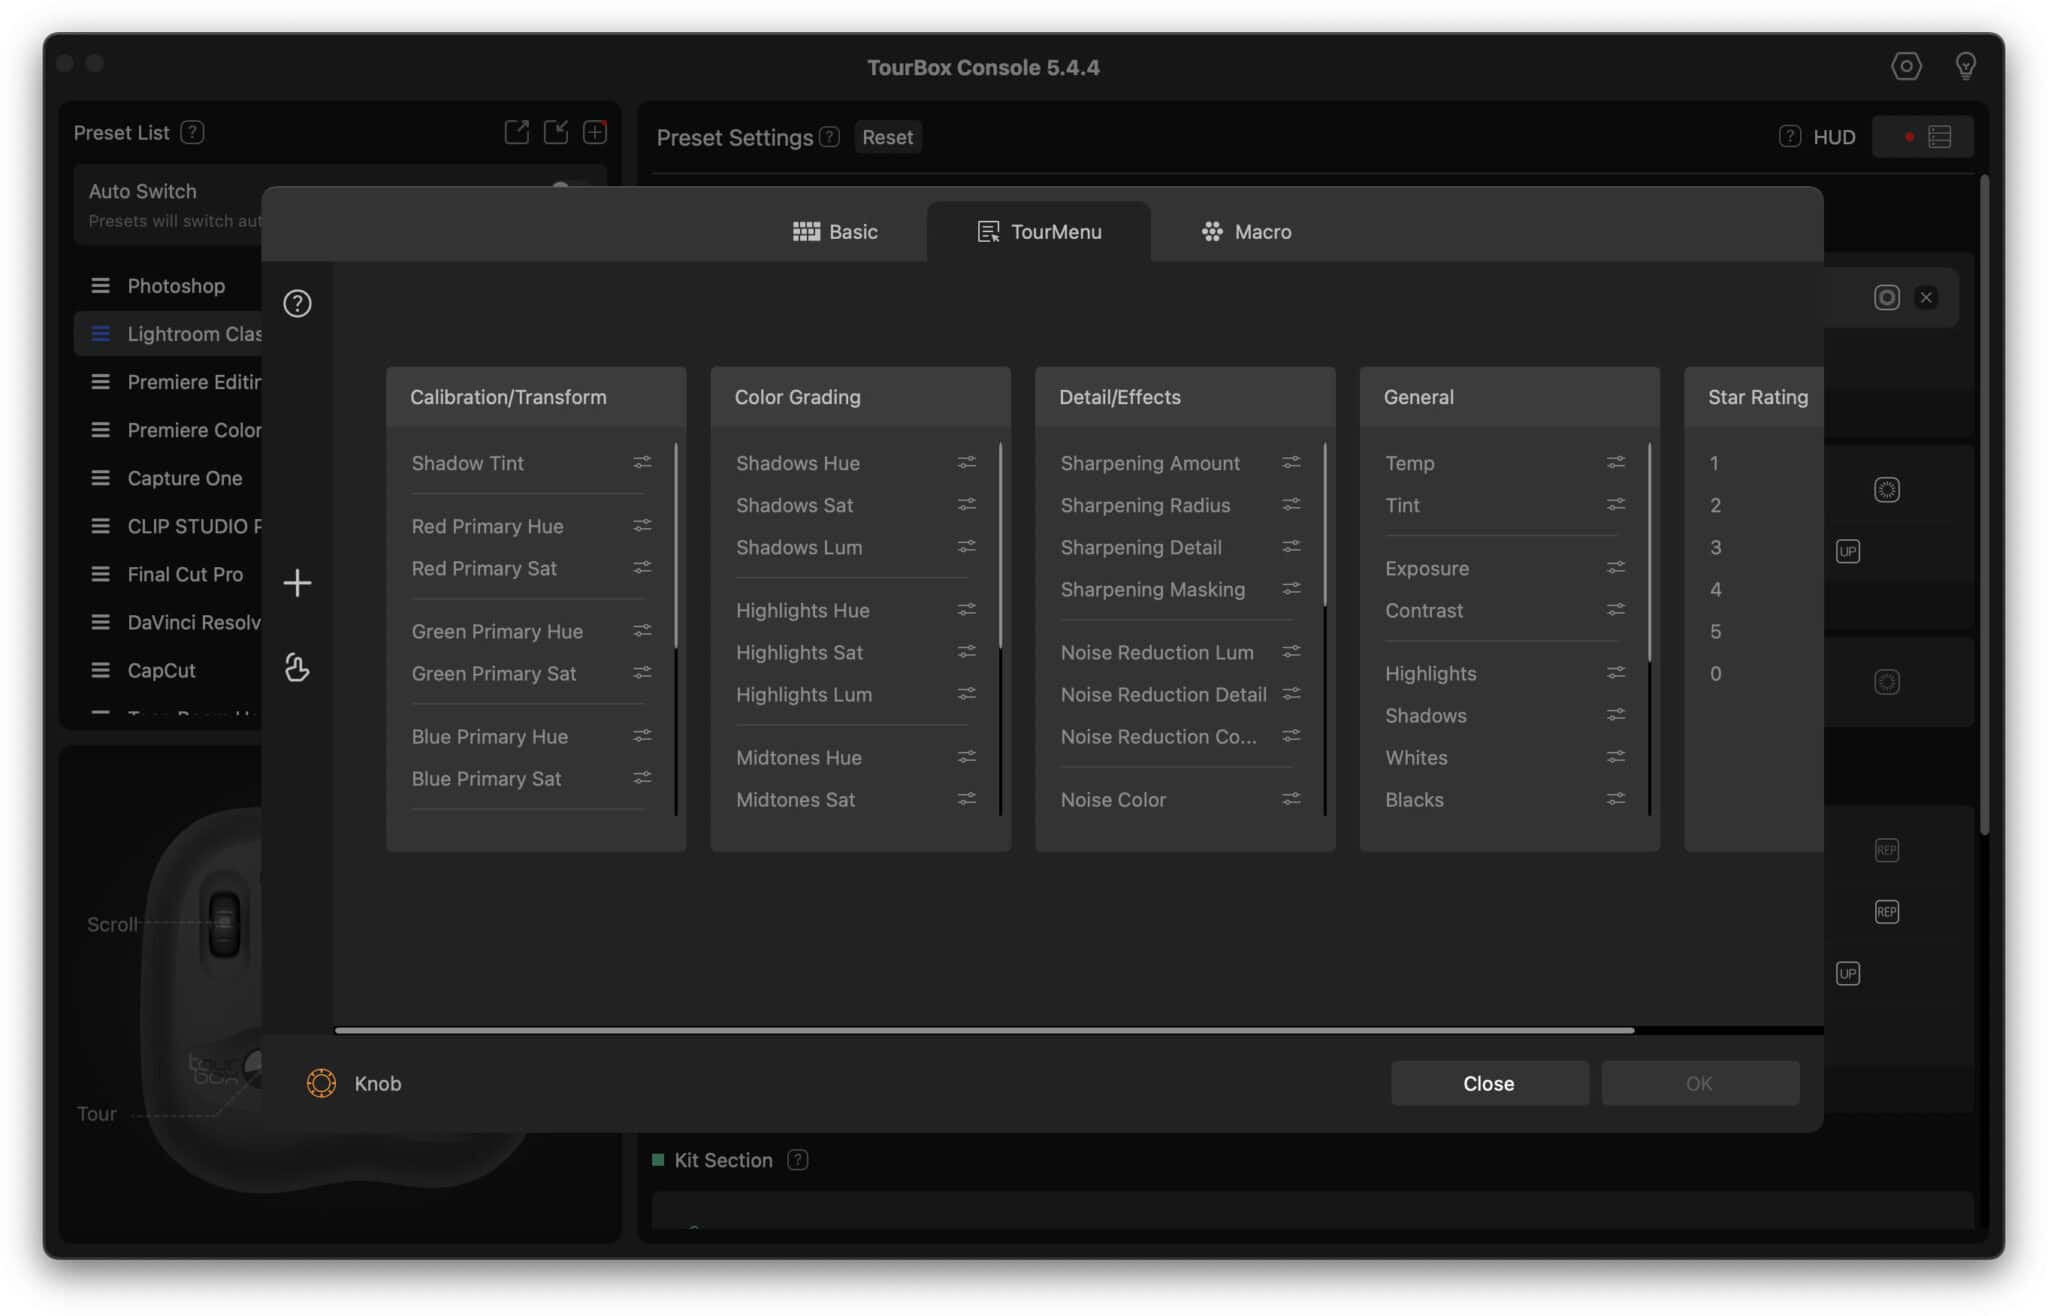Create a new preset with the plus icon
Screen dimensions: 2048x1316
click(595, 131)
